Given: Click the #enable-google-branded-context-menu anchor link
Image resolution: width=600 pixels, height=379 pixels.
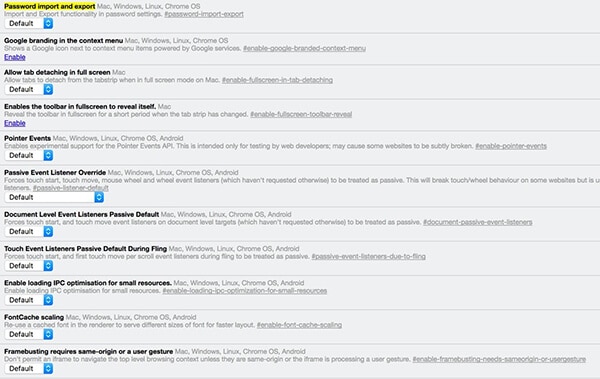Looking at the screenshot, I should [305, 48].
